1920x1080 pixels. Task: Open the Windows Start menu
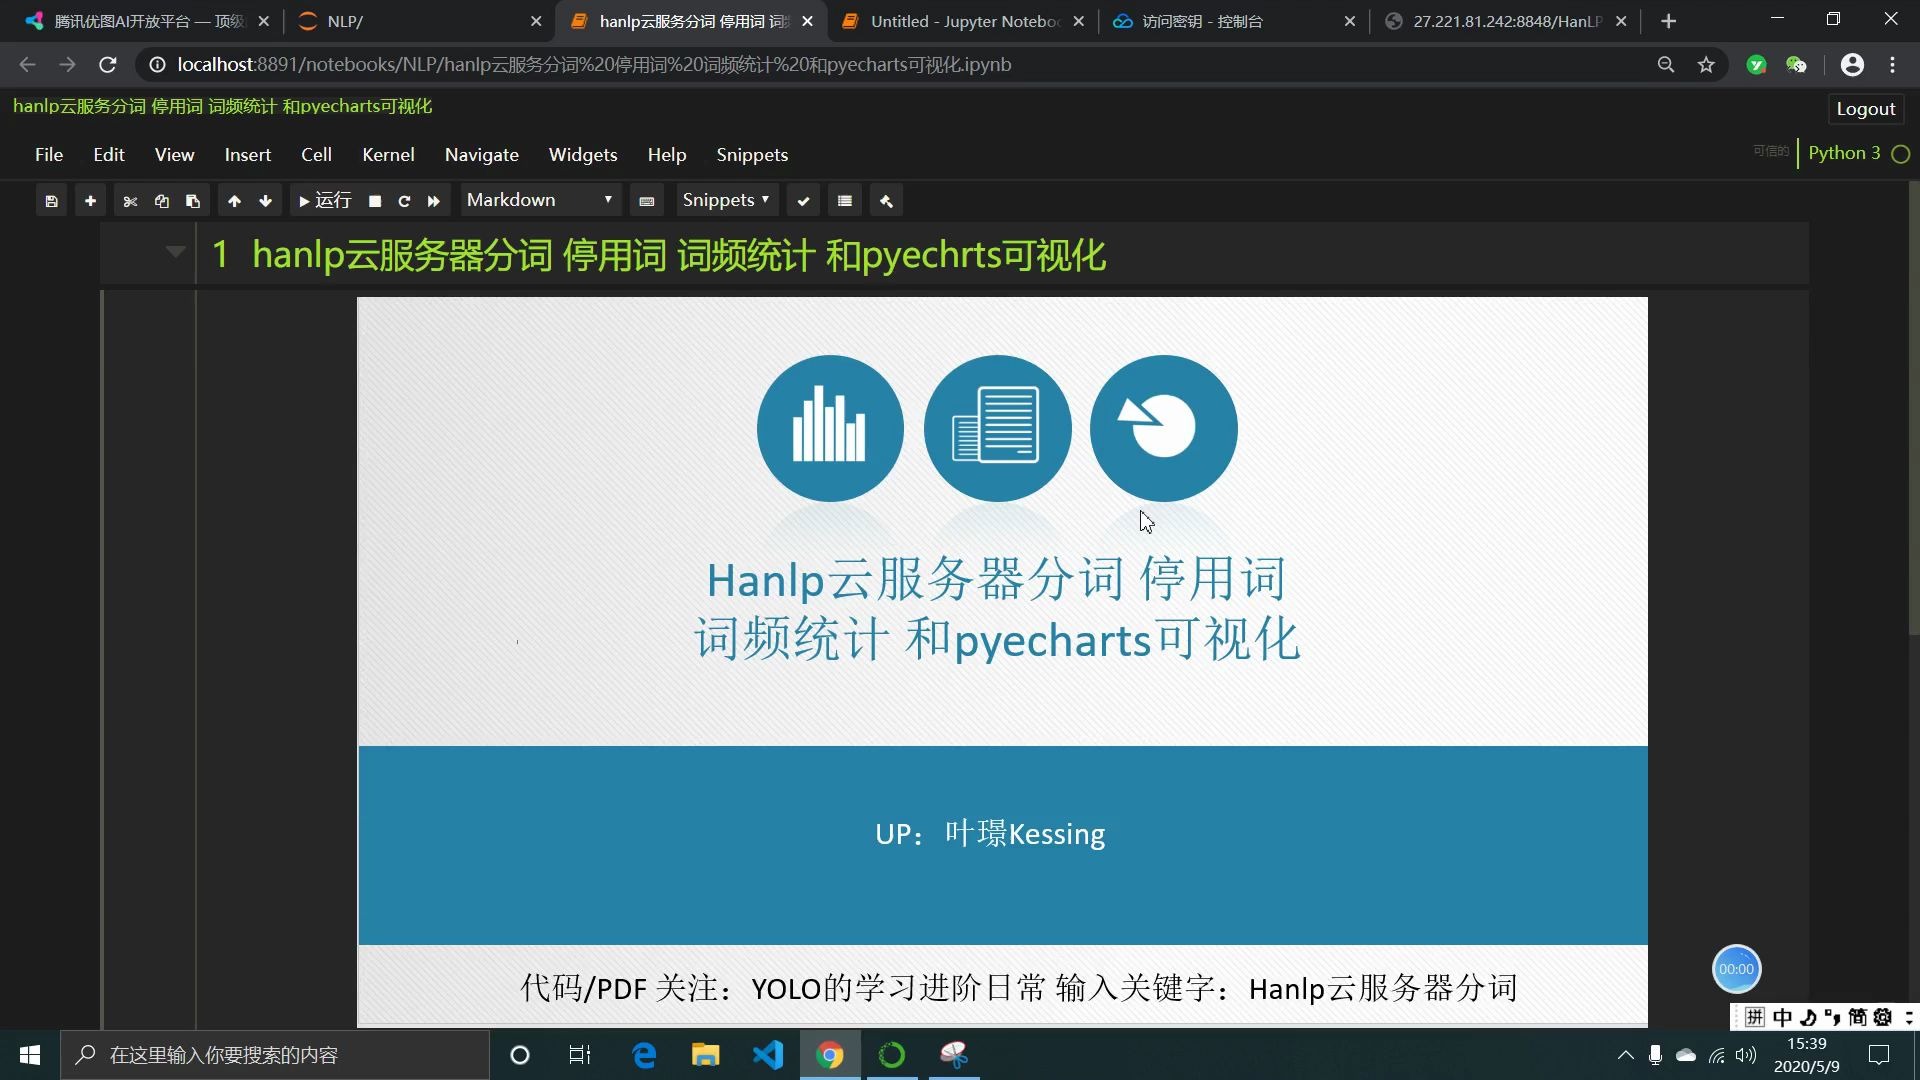point(30,1055)
